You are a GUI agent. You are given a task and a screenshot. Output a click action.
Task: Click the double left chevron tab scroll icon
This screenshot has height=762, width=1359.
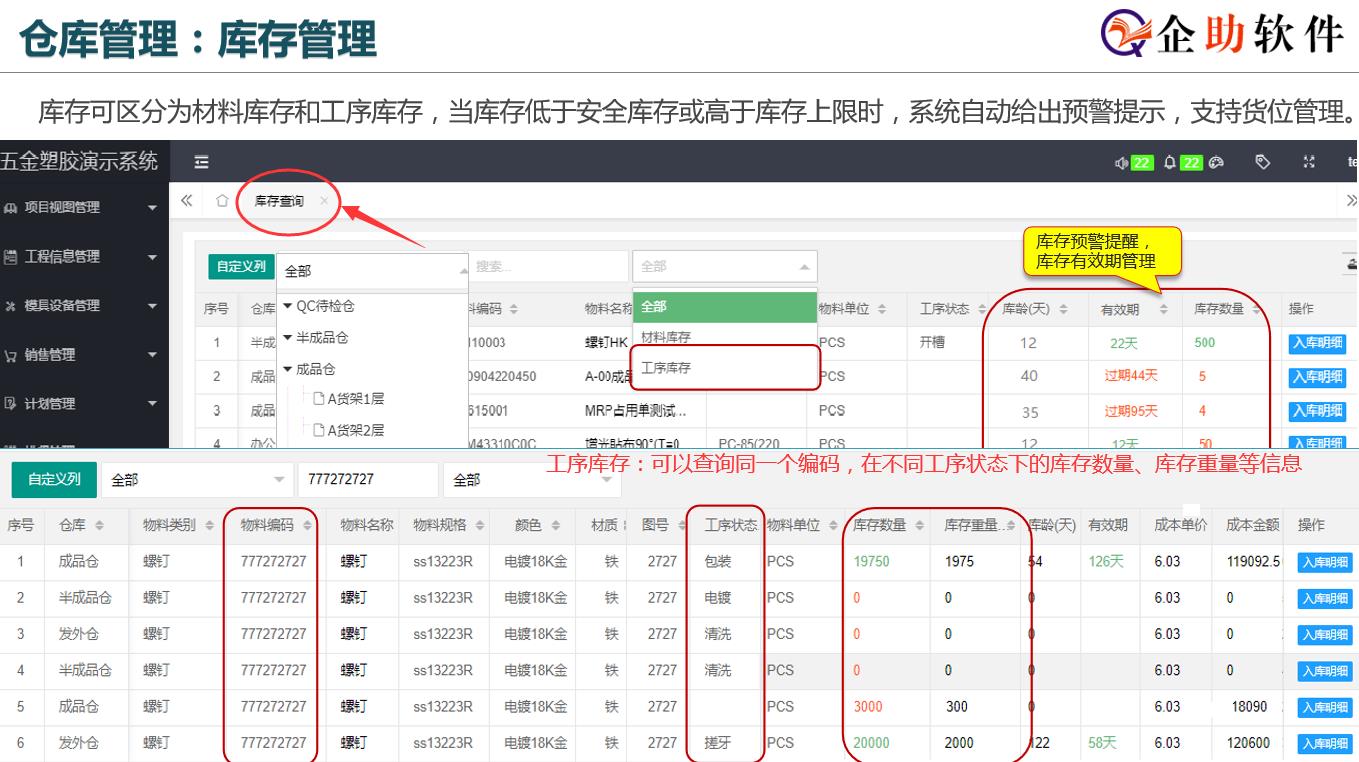[x=186, y=201]
